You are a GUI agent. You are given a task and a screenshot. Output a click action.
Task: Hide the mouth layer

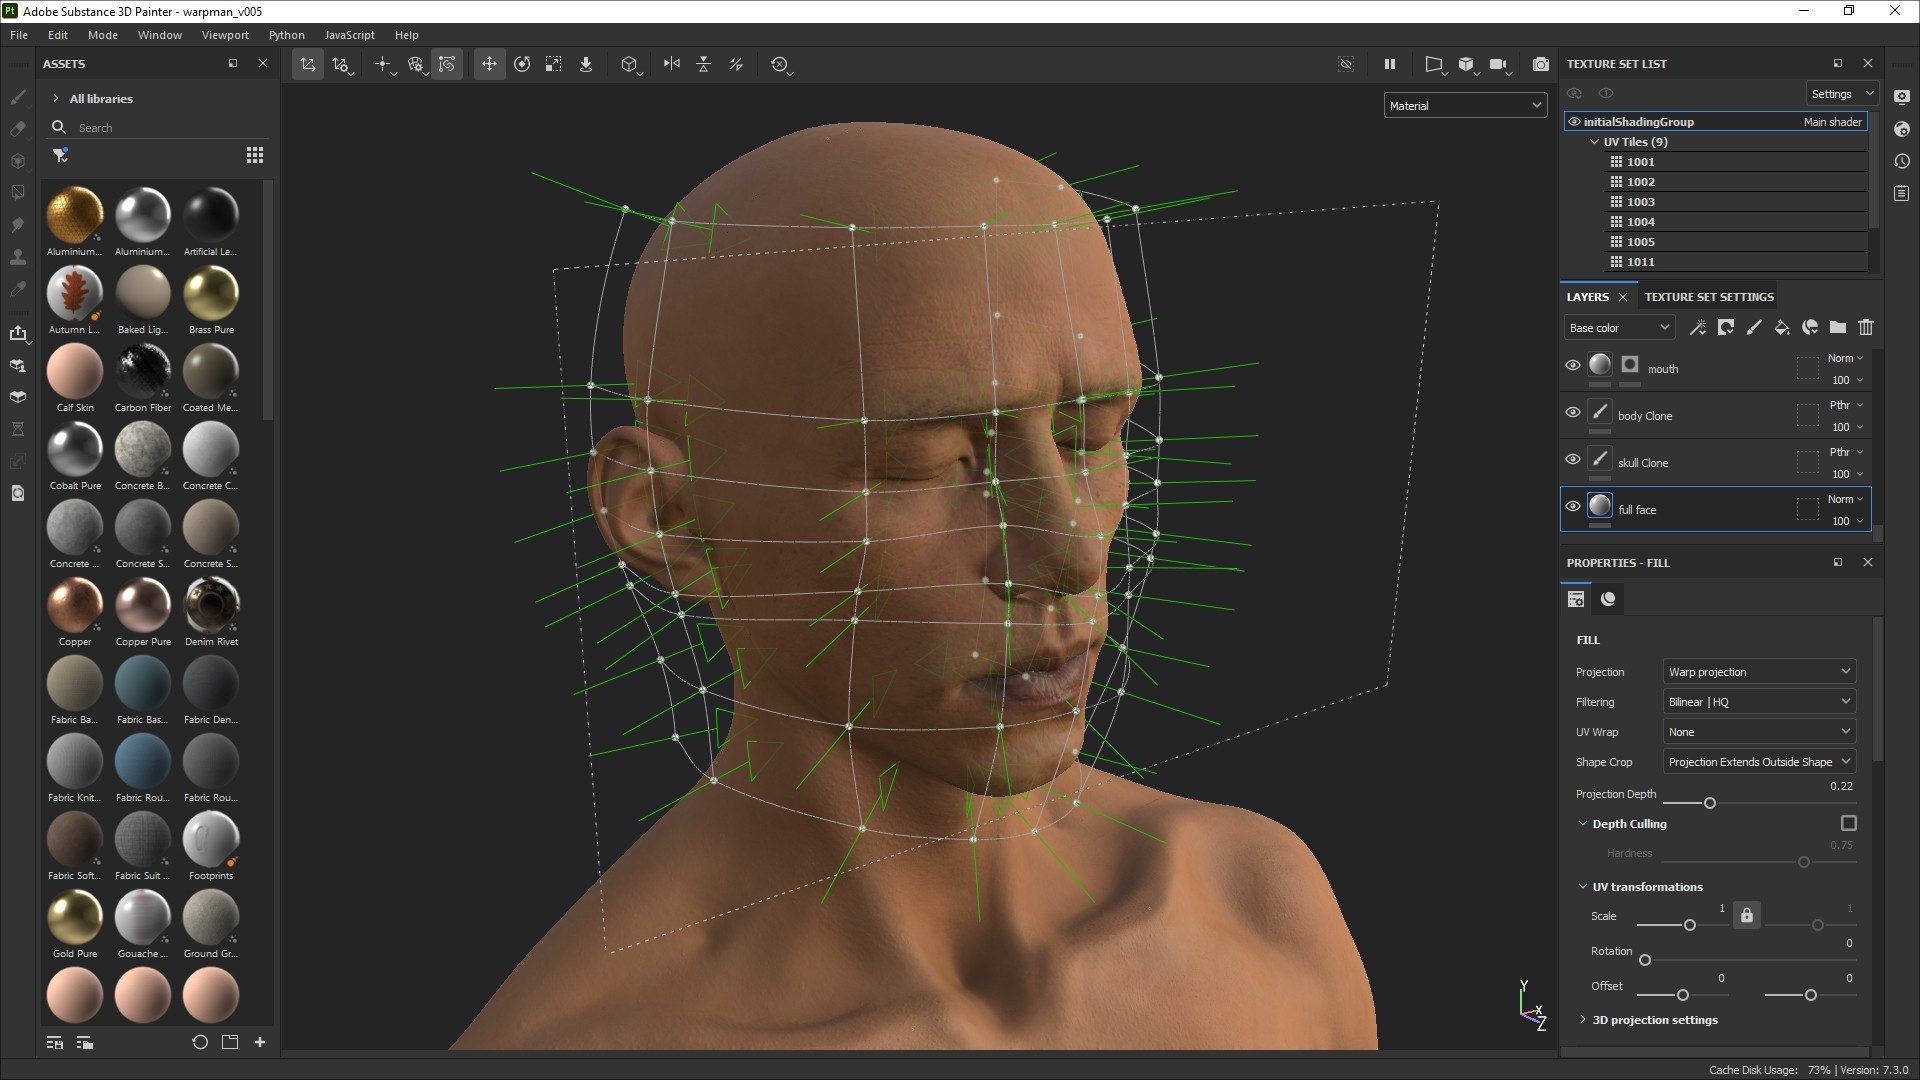click(x=1573, y=366)
